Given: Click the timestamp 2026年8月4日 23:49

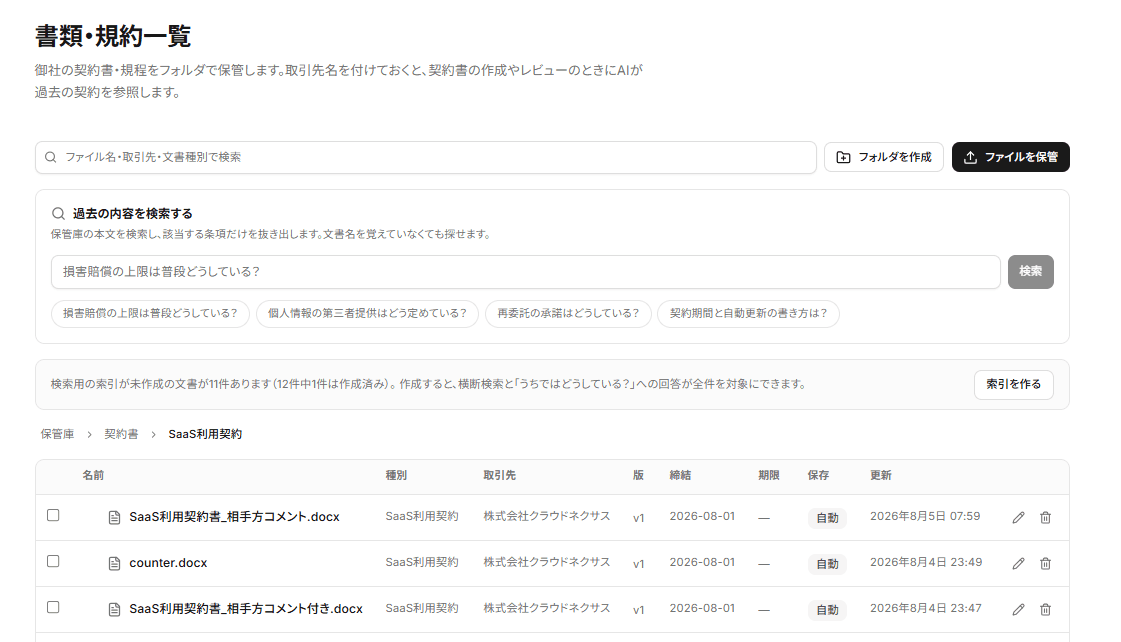Looking at the screenshot, I should point(926,562).
